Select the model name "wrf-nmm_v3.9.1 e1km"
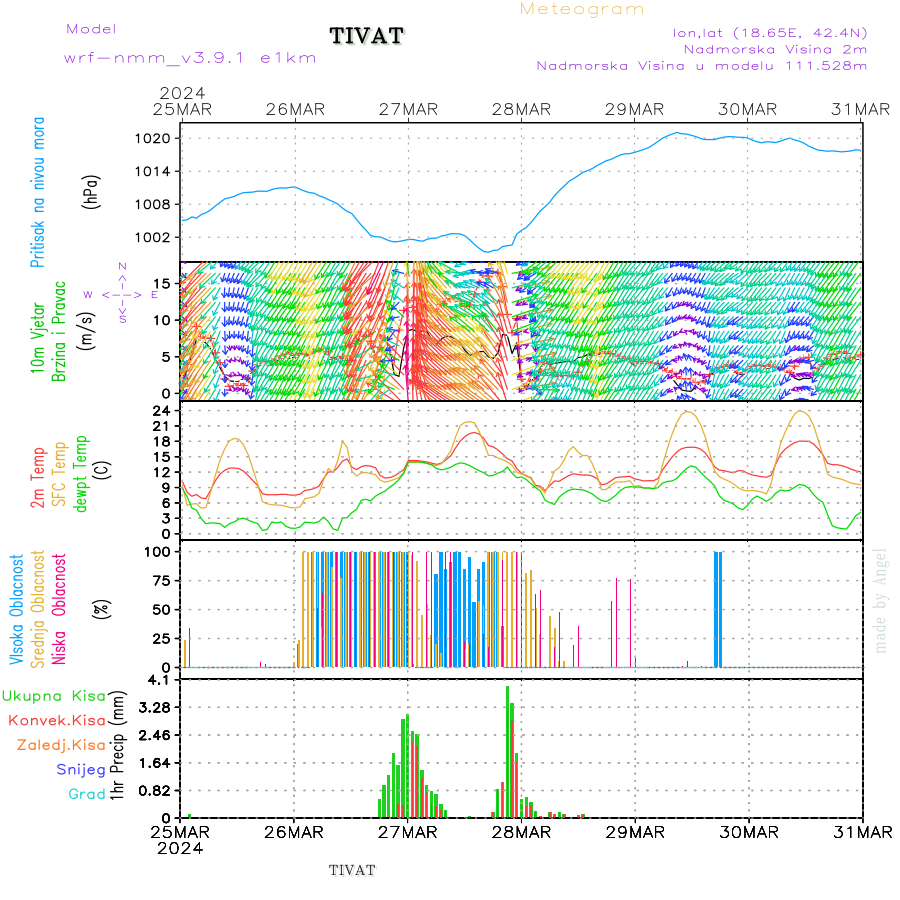The image size is (900, 900). [190, 58]
